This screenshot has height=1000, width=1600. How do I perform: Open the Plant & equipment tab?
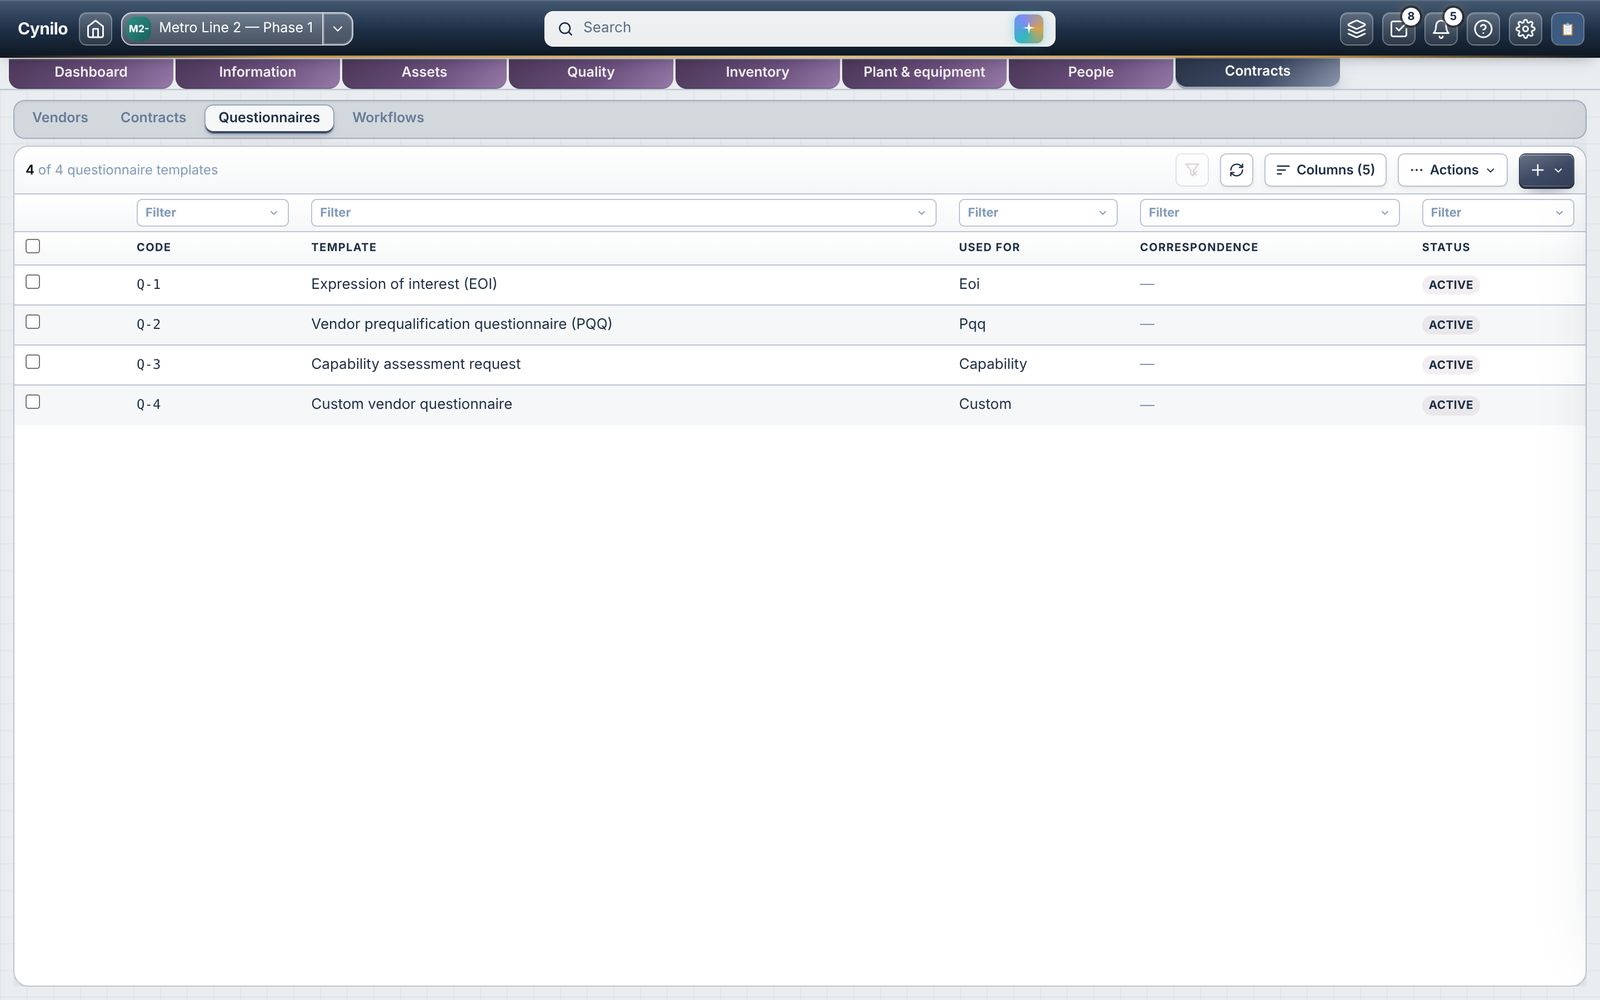pos(924,72)
